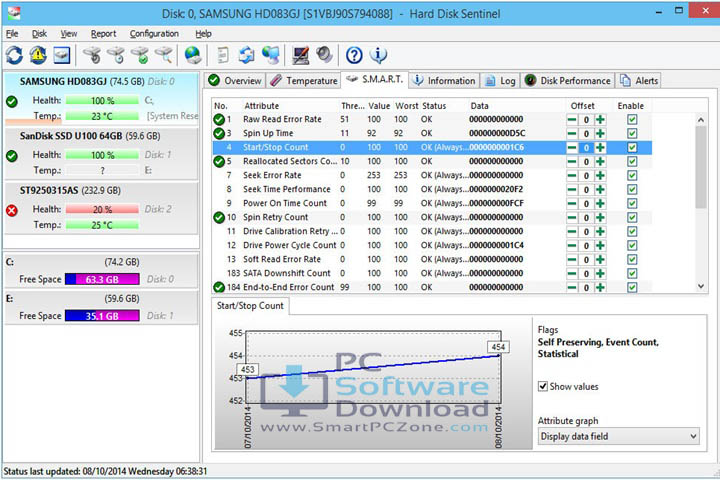This screenshot has width=720, height=480.
Task: Click the hard disk panel toolbar icon
Action: pyautogui.click(x=62, y=56)
